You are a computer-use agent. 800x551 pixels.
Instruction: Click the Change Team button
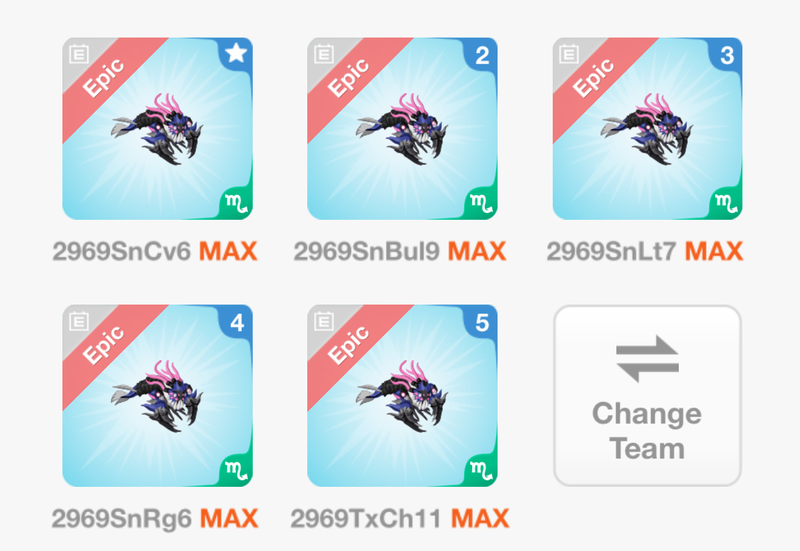click(x=647, y=395)
